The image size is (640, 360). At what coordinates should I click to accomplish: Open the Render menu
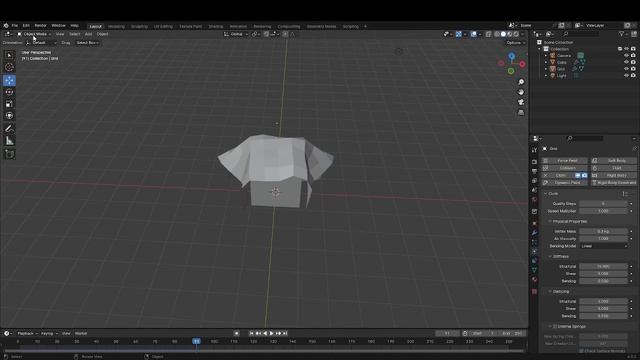tap(40, 25)
